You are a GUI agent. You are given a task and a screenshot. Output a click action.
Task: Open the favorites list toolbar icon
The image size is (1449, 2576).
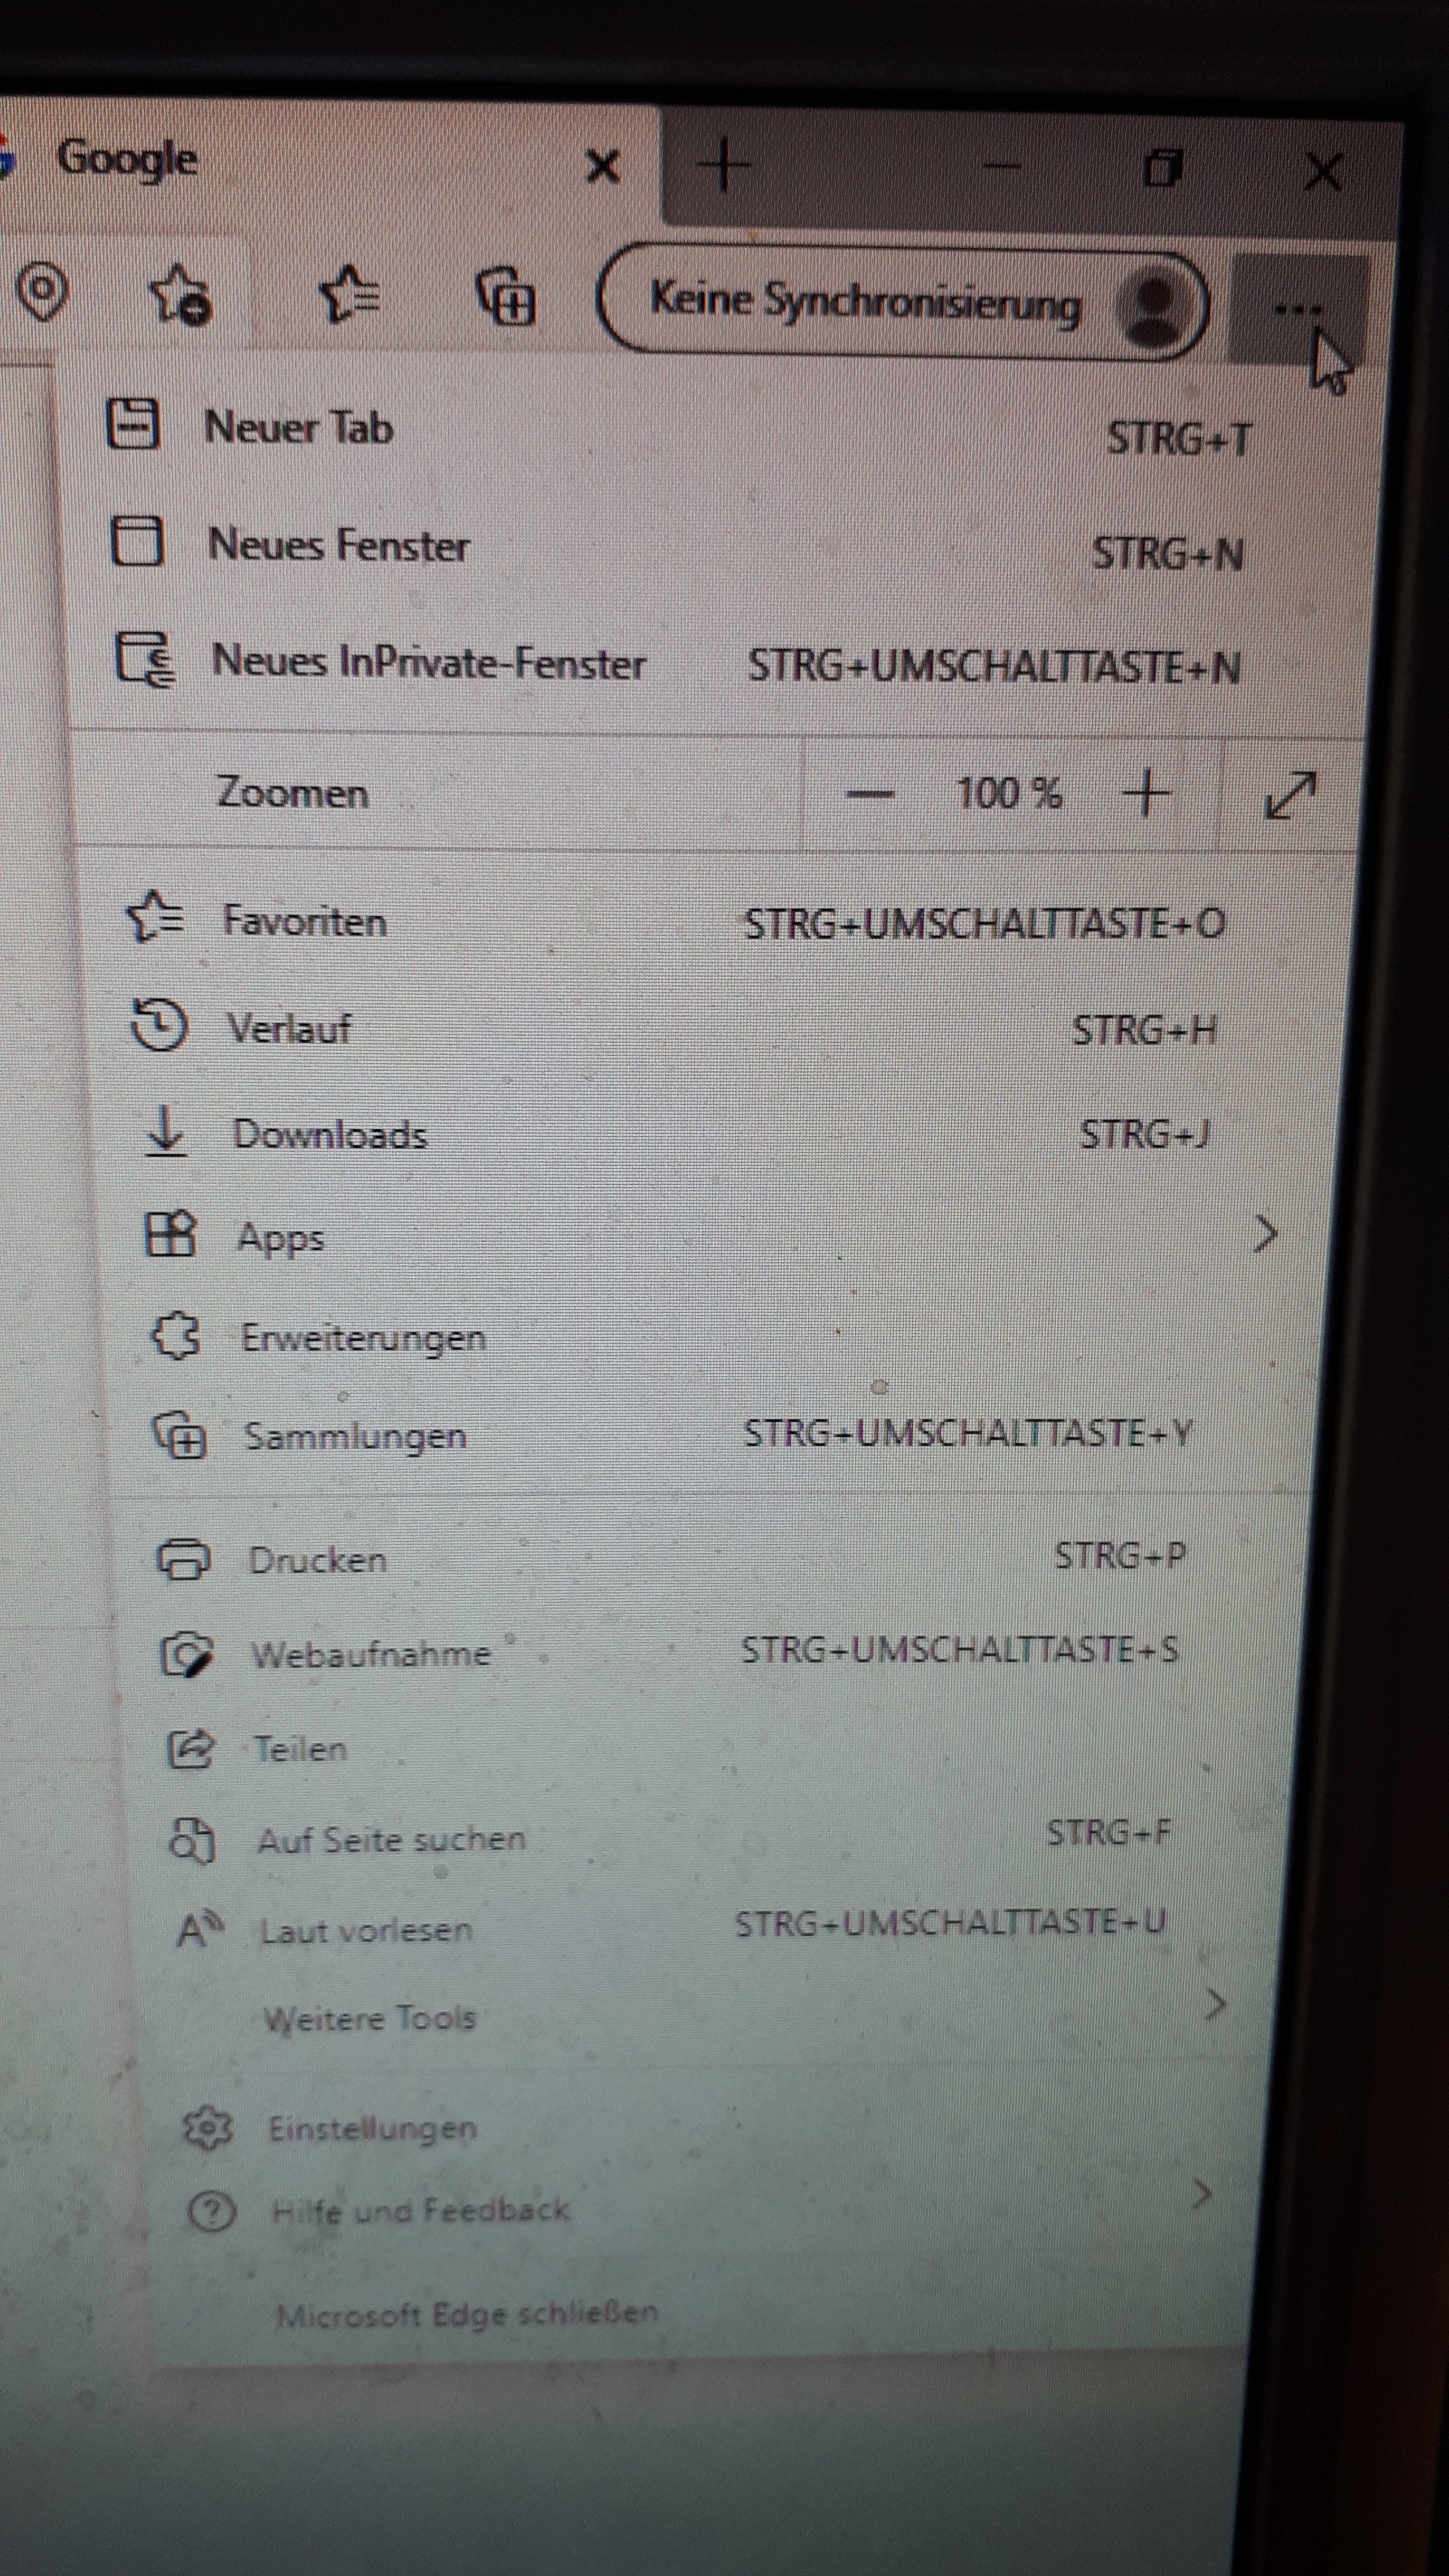(x=349, y=293)
